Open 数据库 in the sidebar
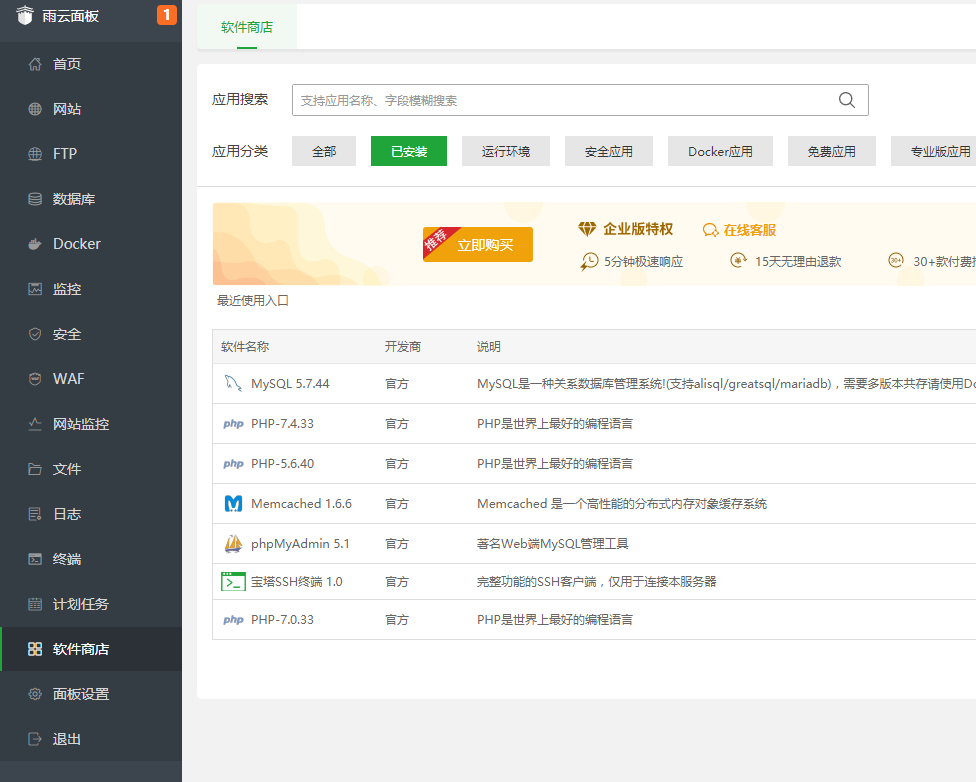Screen dimensions: 976x782 [74, 199]
